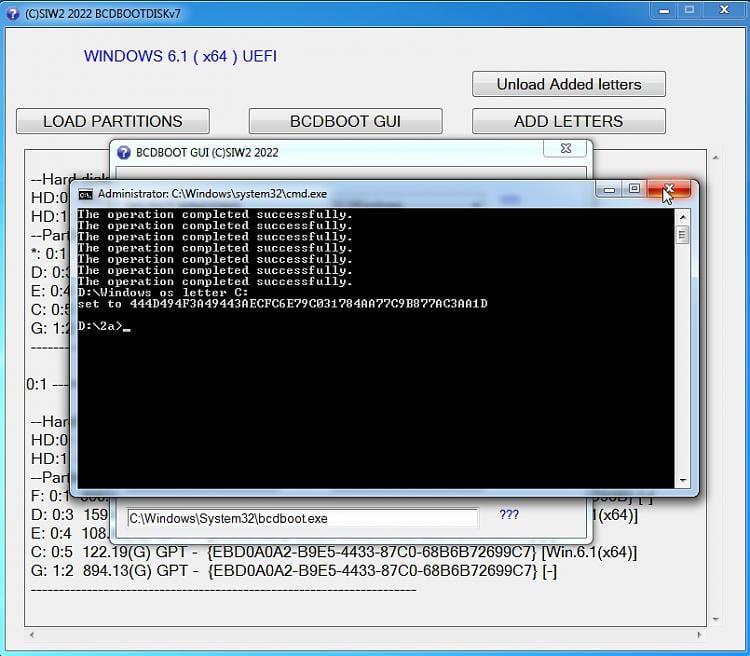Maximize the cmd.exe console window
The width and height of the screenshot is (750, 656).
tap(634, 189)
